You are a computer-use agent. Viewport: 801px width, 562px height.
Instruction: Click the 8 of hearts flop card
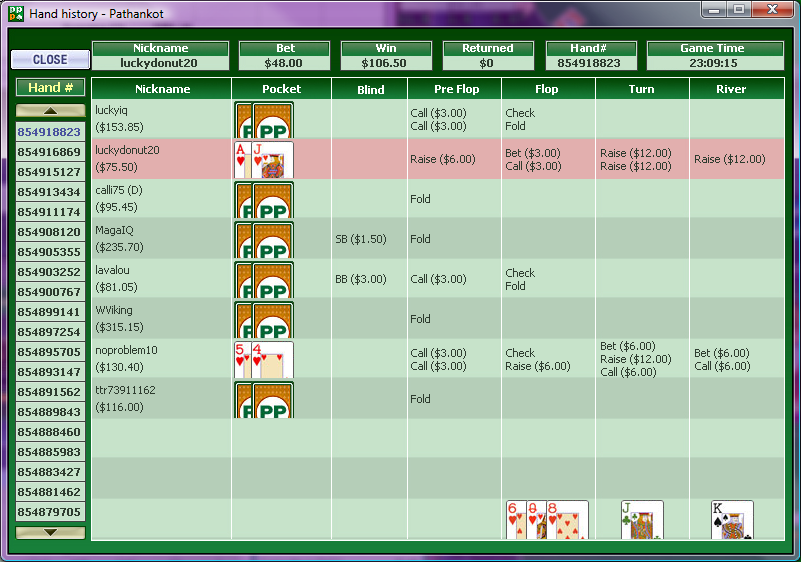(x=567, y=520)
